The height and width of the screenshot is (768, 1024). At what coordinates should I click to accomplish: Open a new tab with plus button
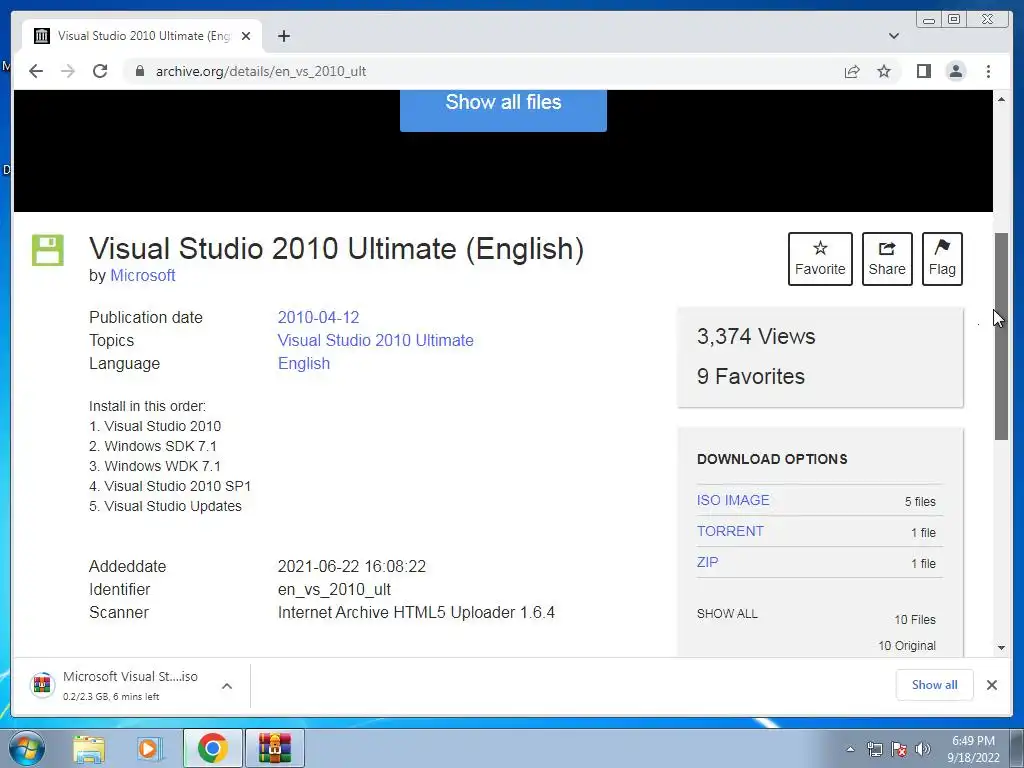[x=283, y=36]
